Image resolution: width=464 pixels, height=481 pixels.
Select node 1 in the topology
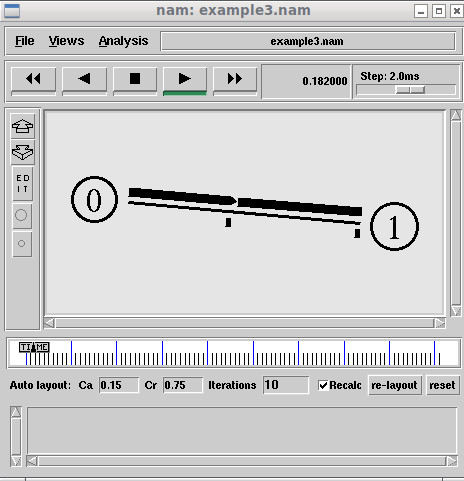pyautogui.click(x=394, y=227)
